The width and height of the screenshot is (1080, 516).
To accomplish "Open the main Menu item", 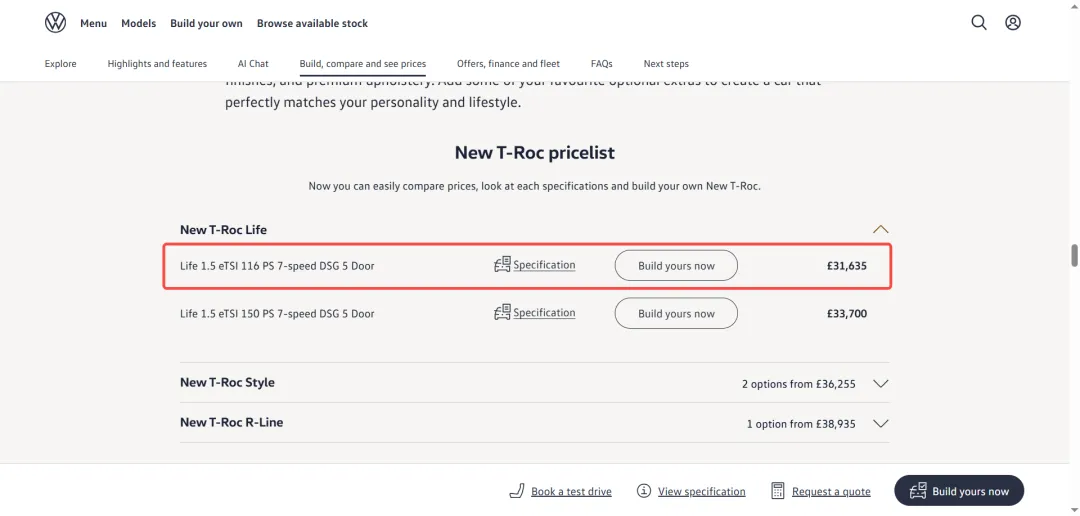I will click(94, 23).
